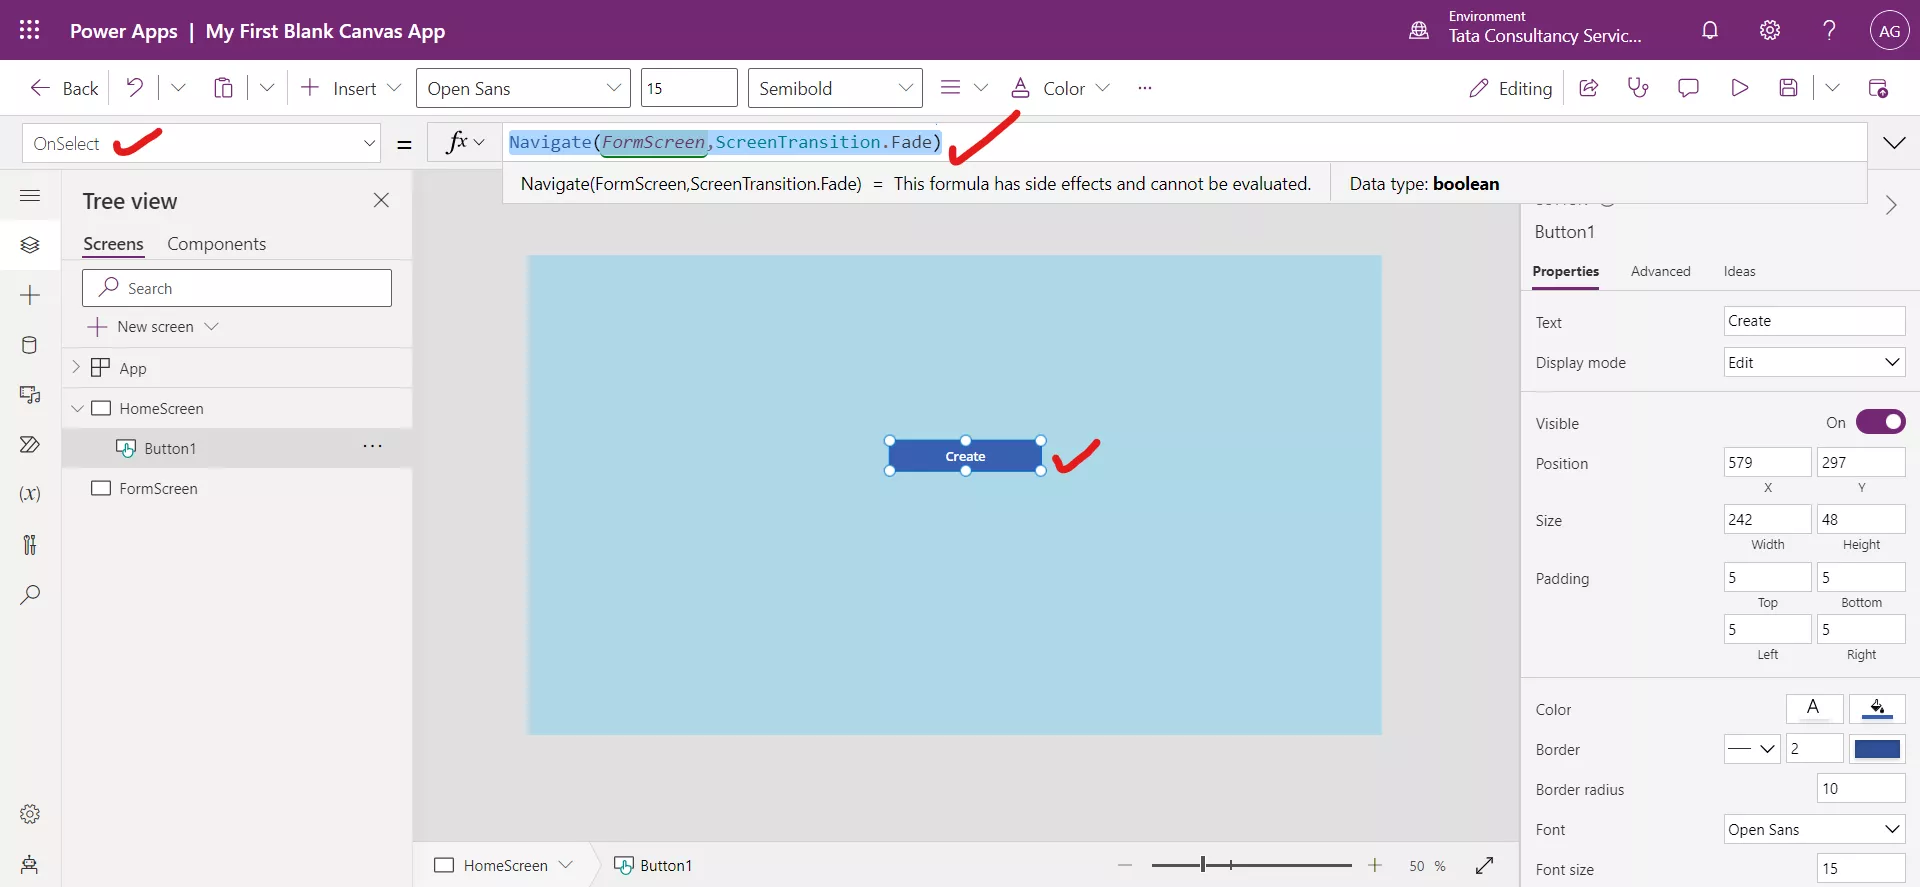Toggle the Visible switch off

point(1880,422)
